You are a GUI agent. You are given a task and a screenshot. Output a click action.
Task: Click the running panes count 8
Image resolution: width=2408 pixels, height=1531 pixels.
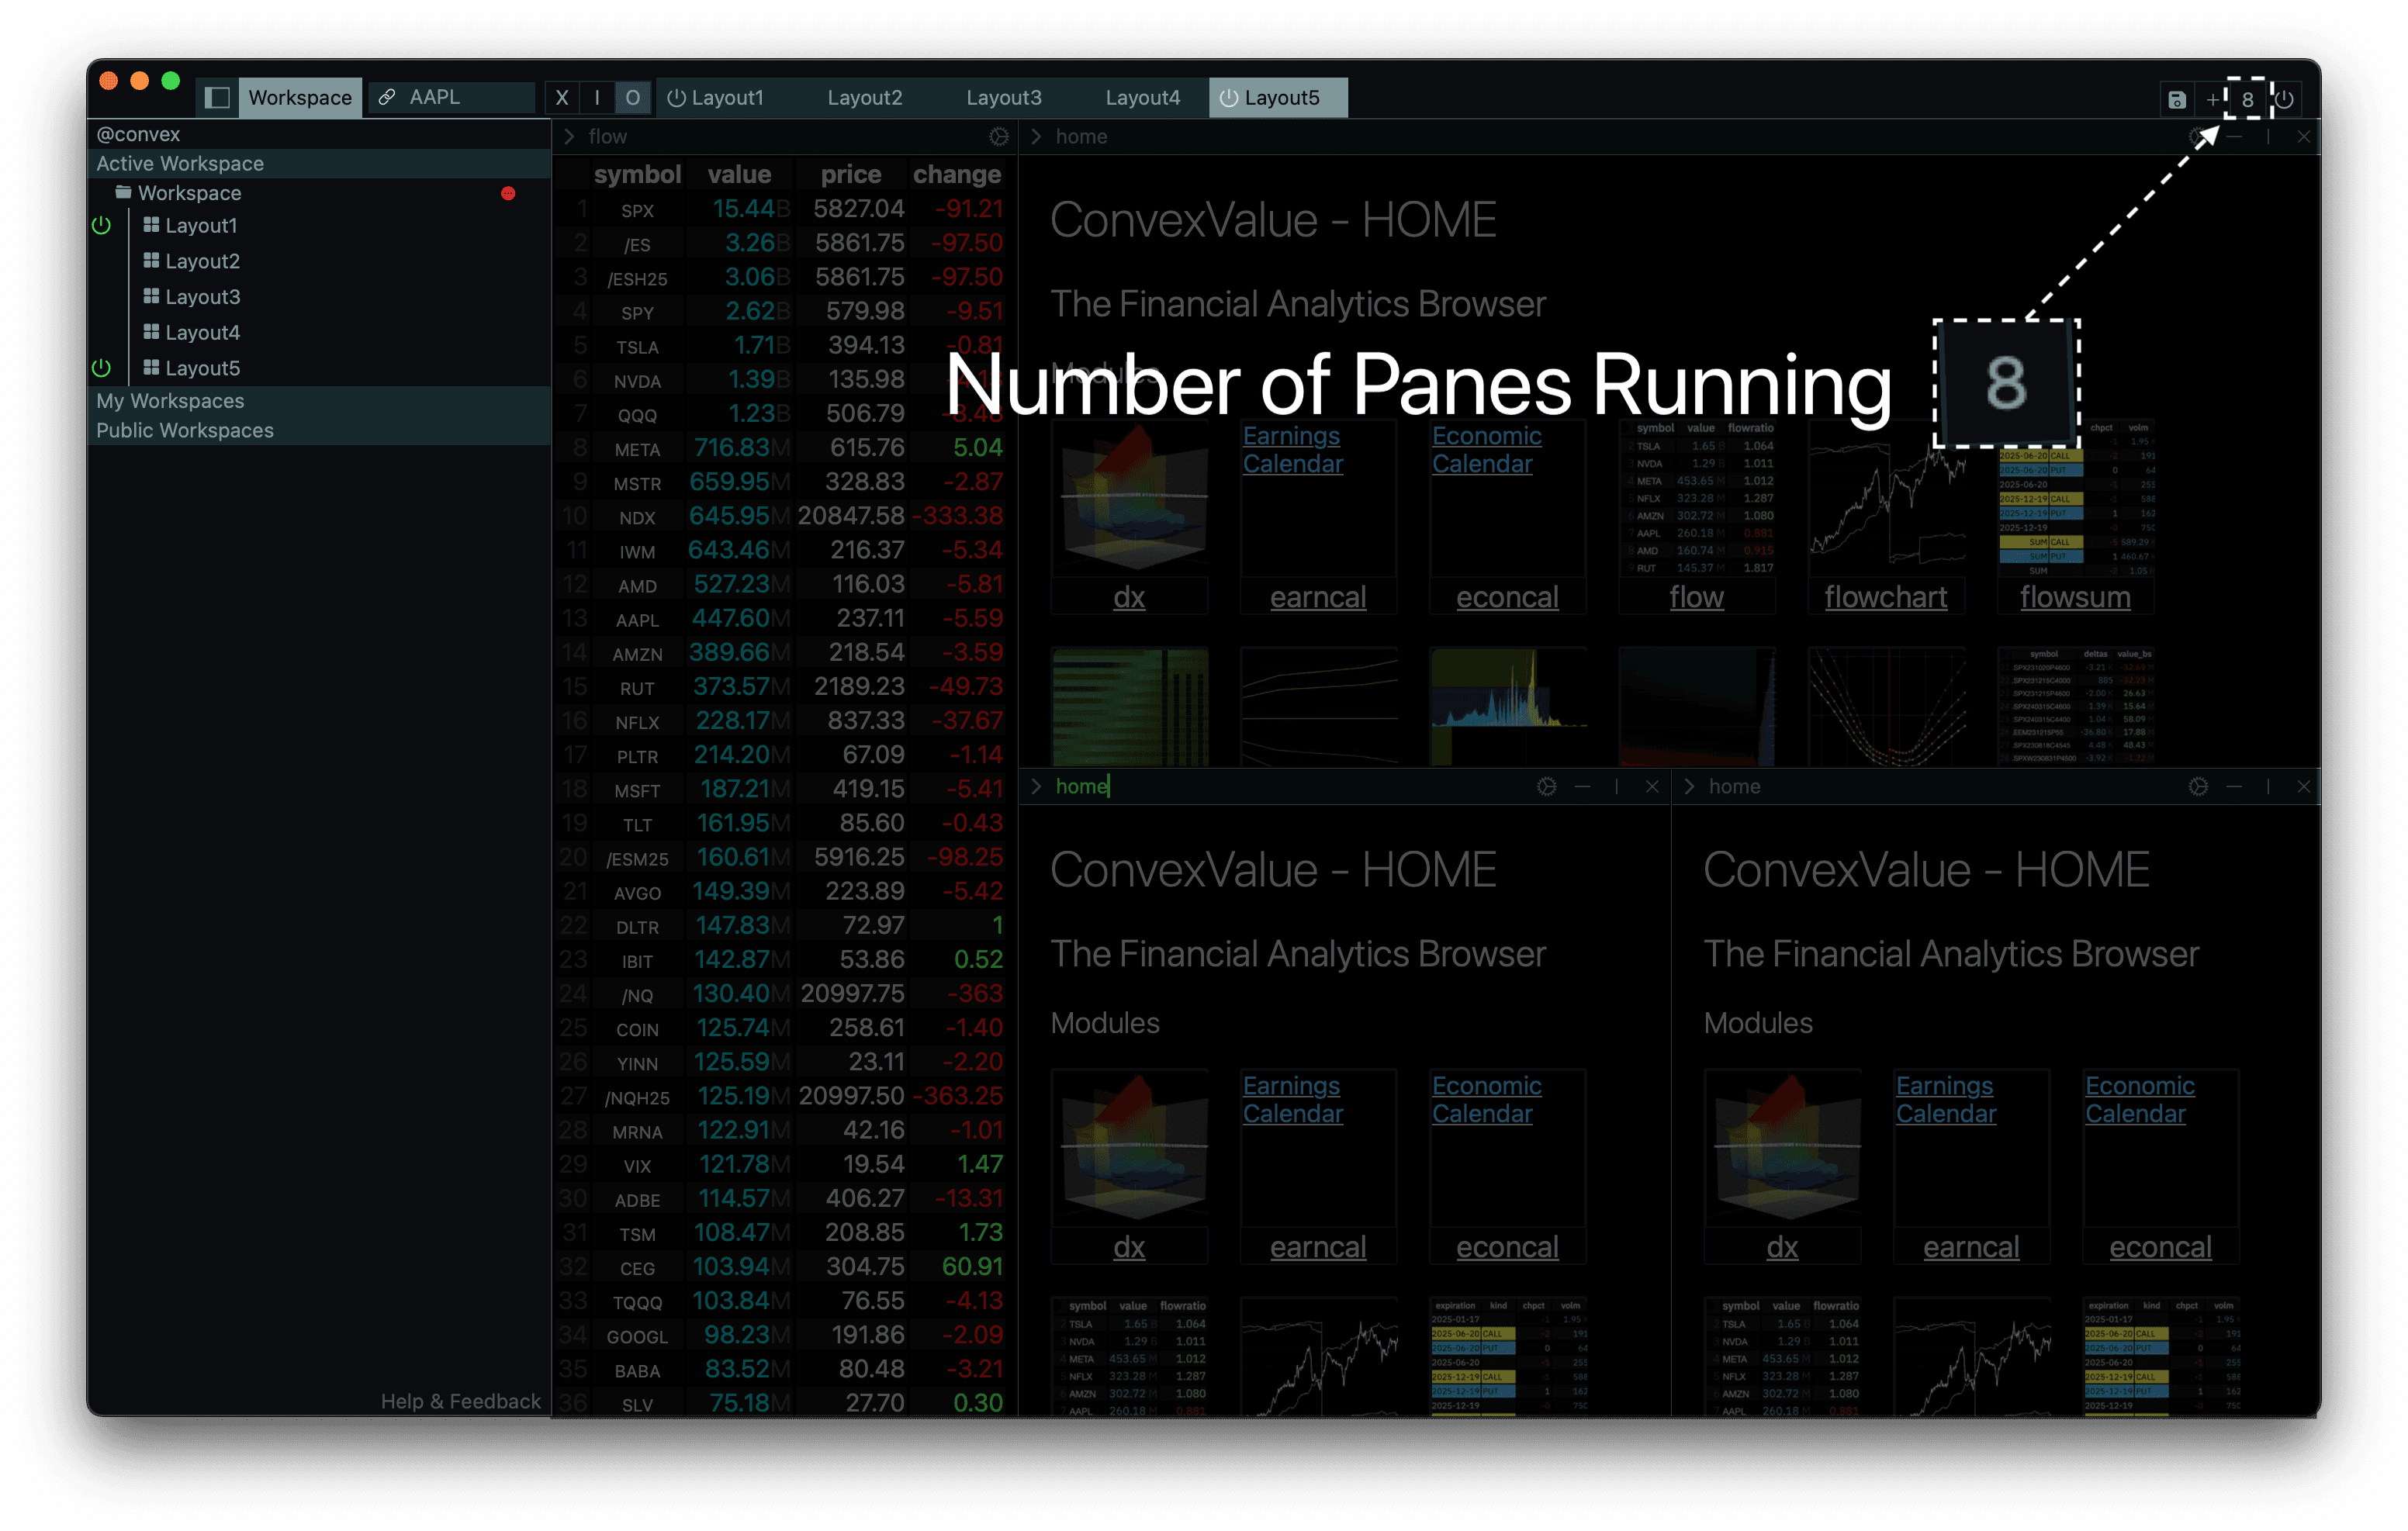coord(2248,99)
